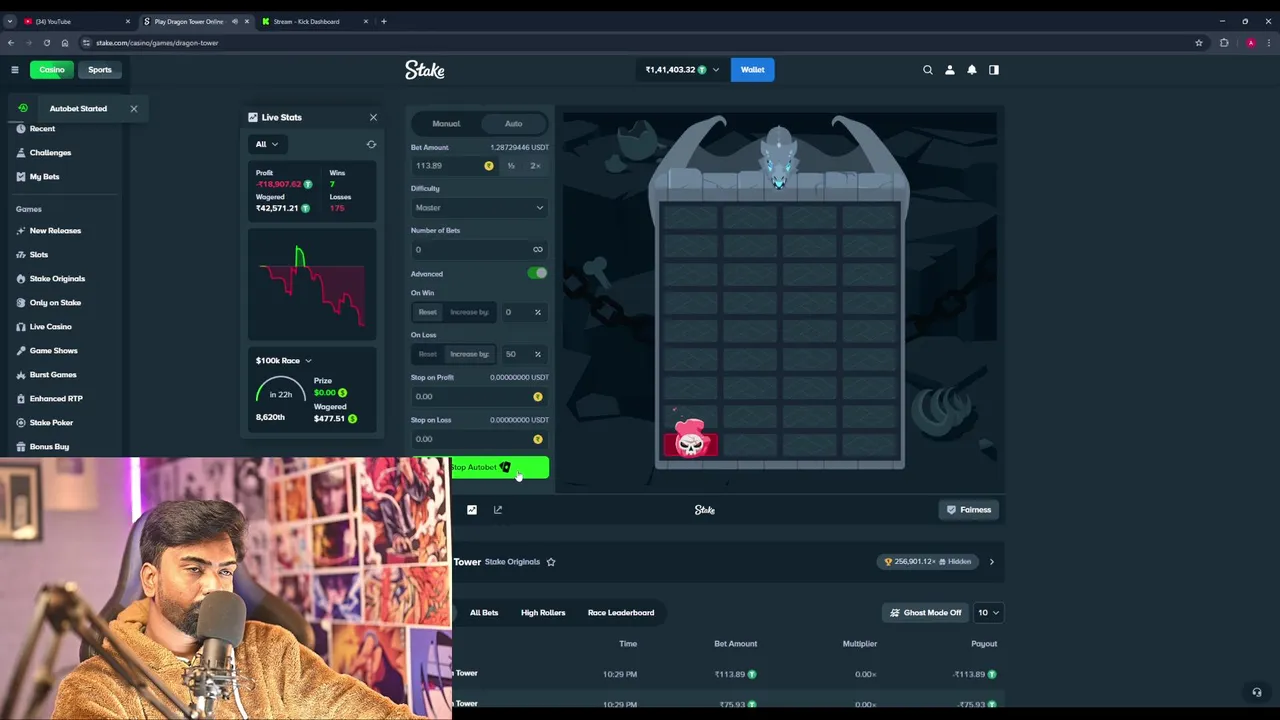Click the live stats chart icon below game
This screenshot has height=720, width=1280.
point(472,510)
